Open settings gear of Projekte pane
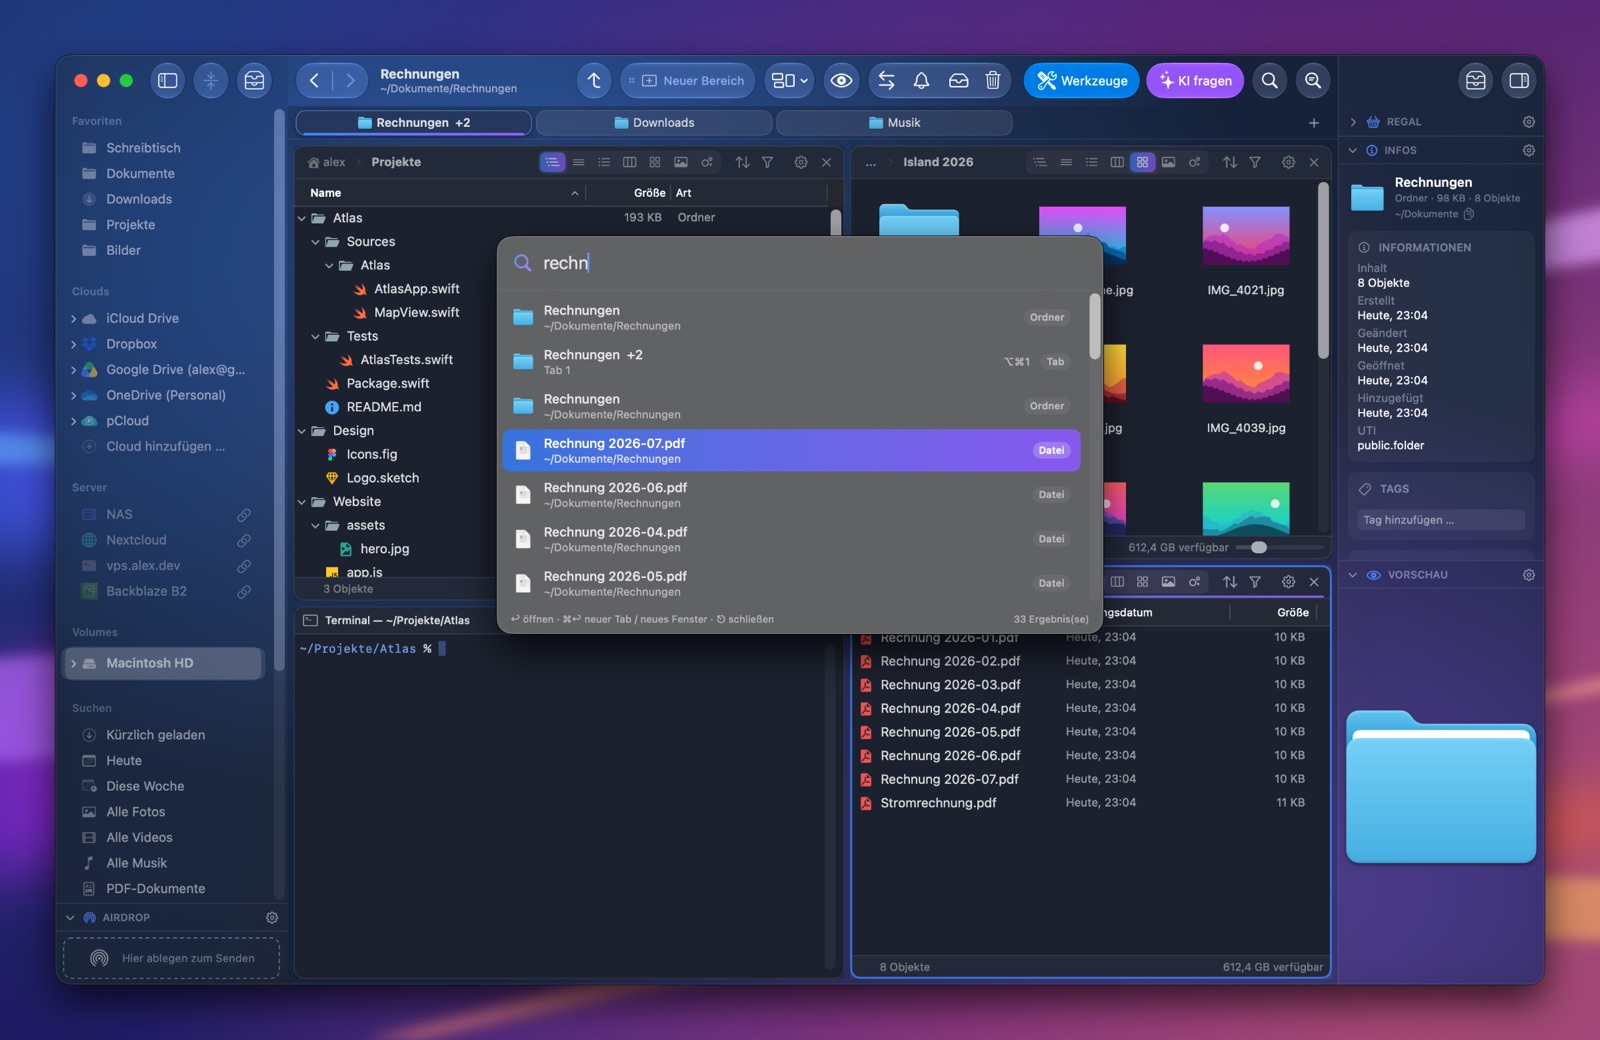This screenshot has width=1600, height=1040. click(801, 162)
